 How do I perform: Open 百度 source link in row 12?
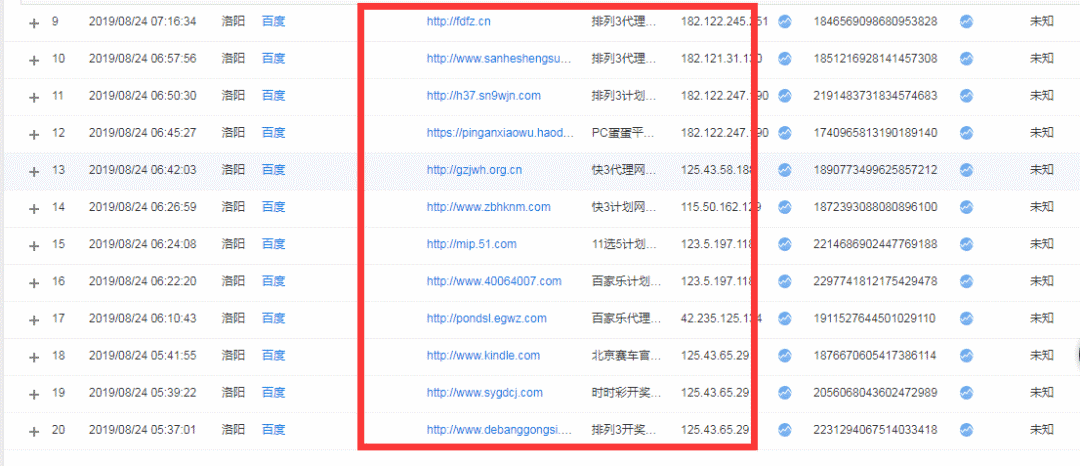click(273, 132)
